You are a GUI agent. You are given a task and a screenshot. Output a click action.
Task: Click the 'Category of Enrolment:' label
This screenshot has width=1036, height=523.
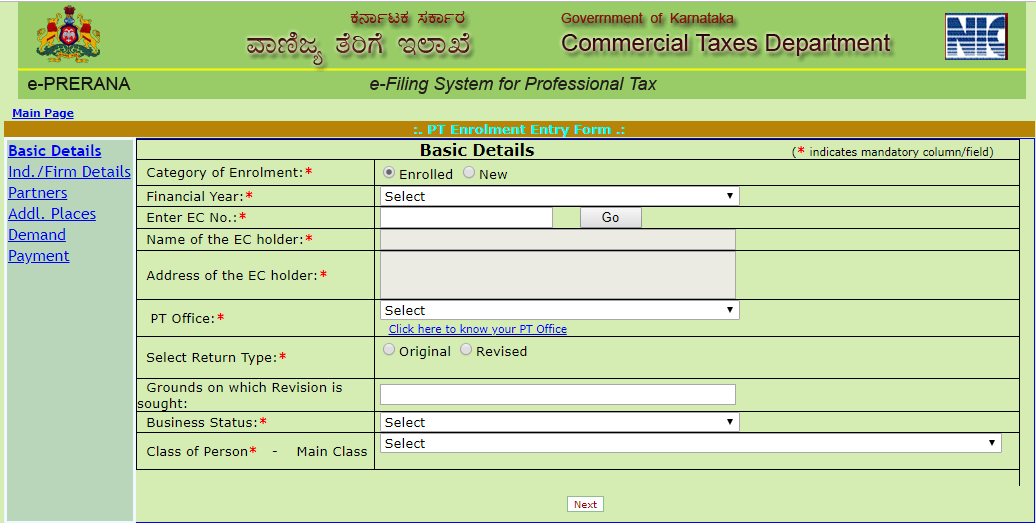click(225, 173)
